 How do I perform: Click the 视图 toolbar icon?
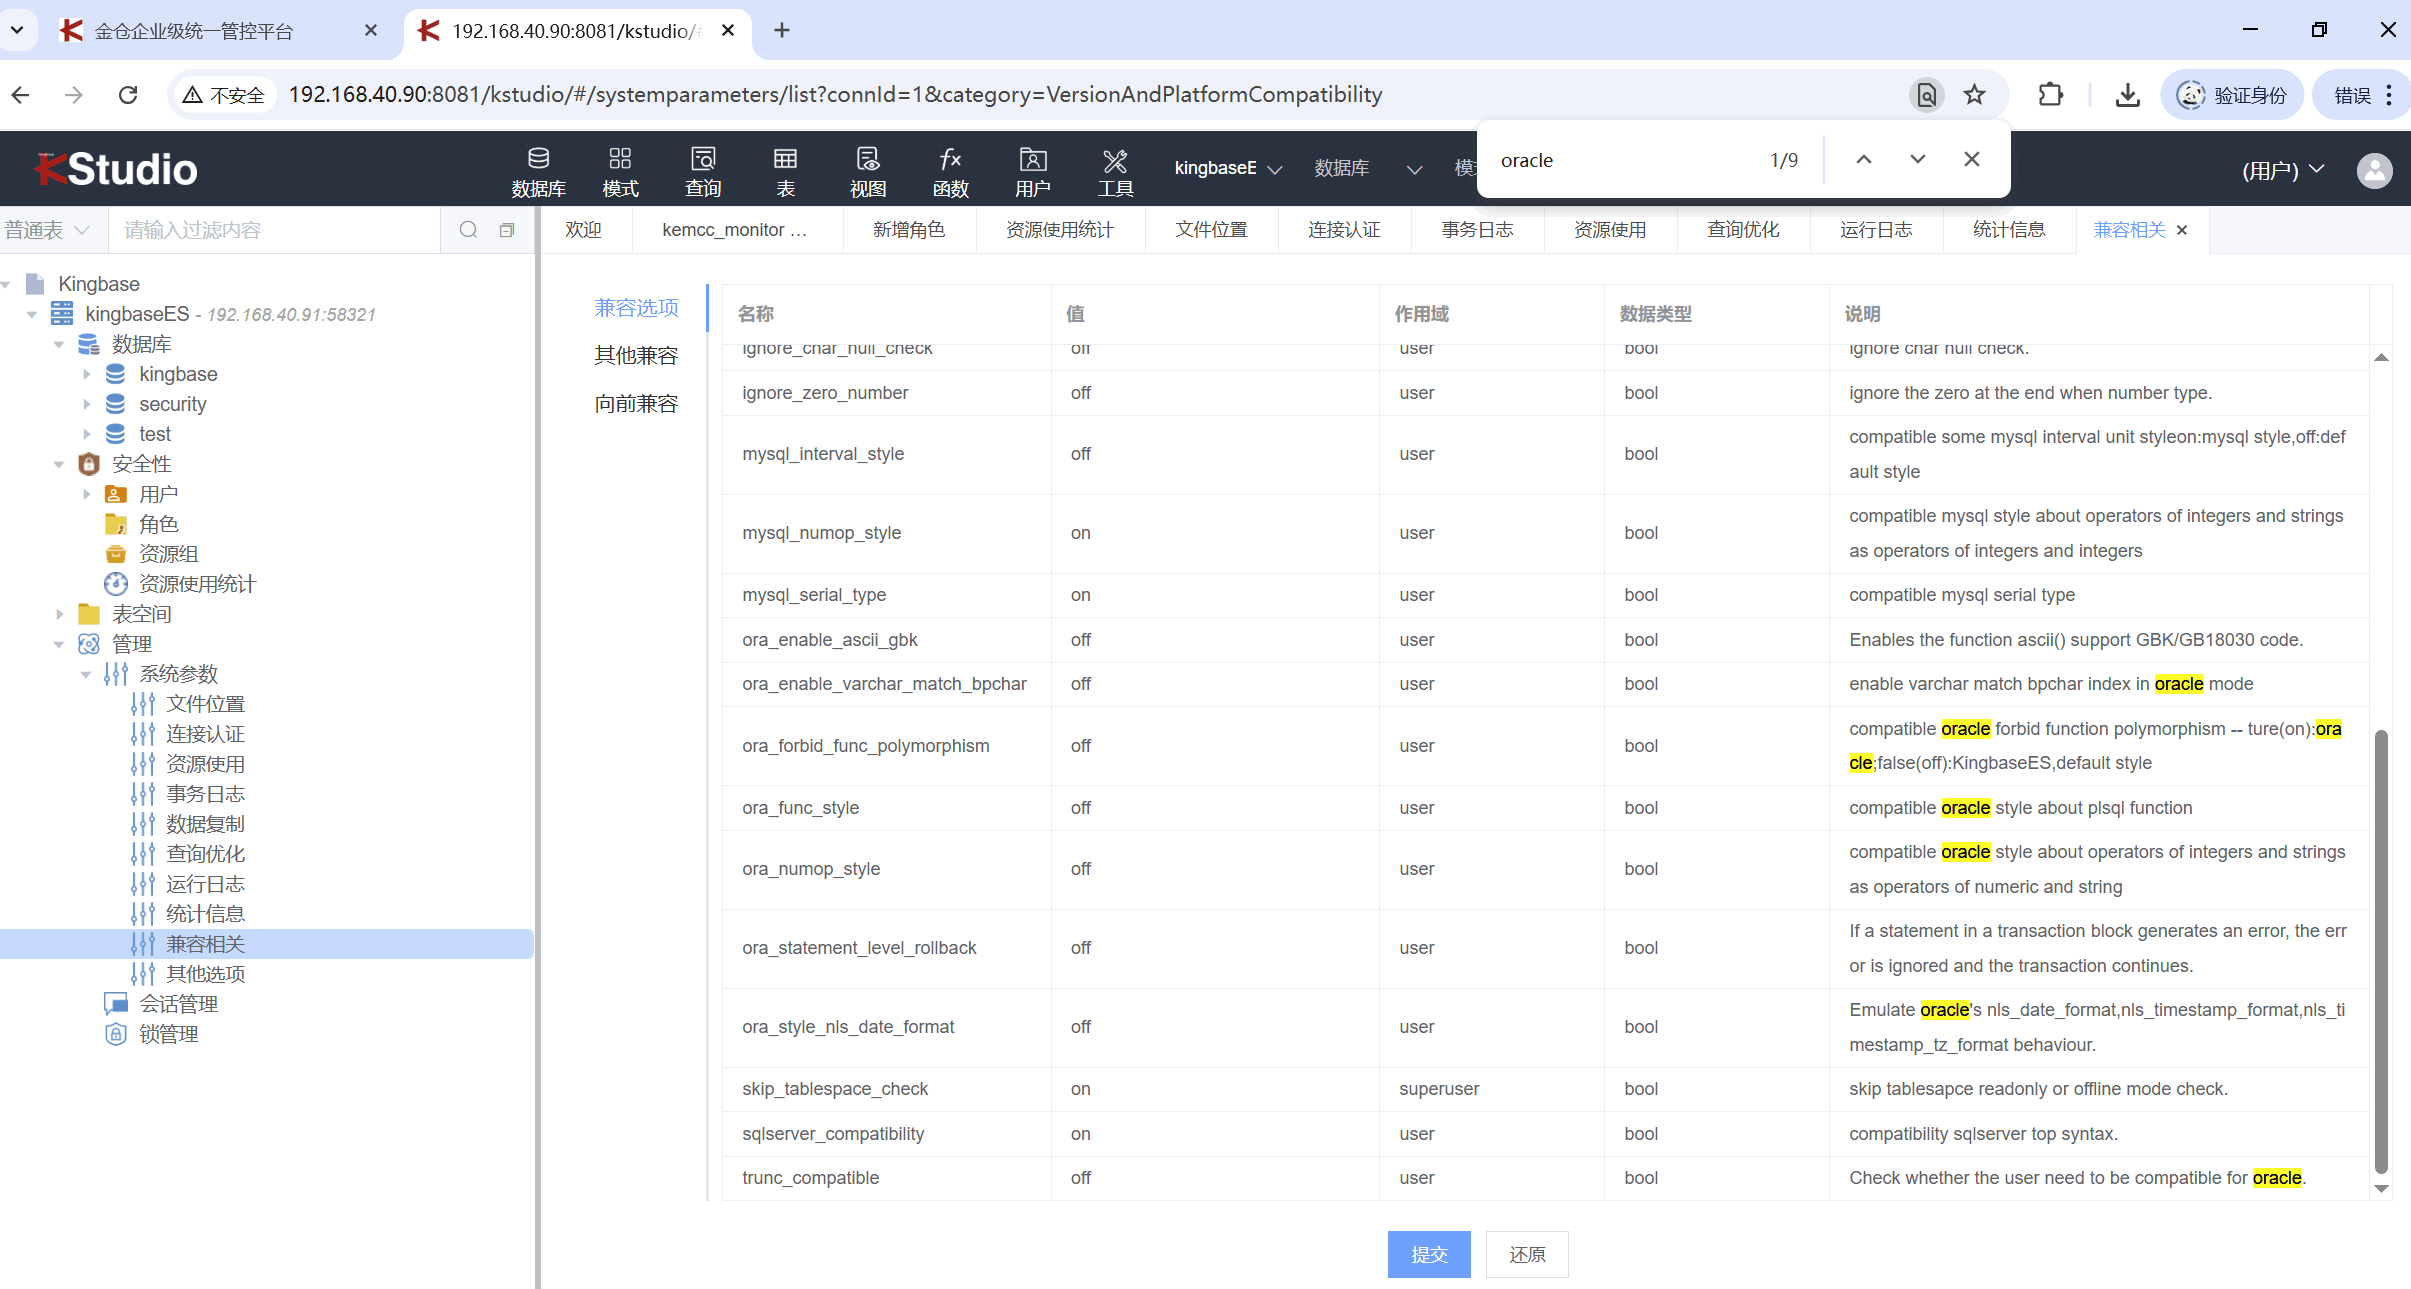point(867,171)
